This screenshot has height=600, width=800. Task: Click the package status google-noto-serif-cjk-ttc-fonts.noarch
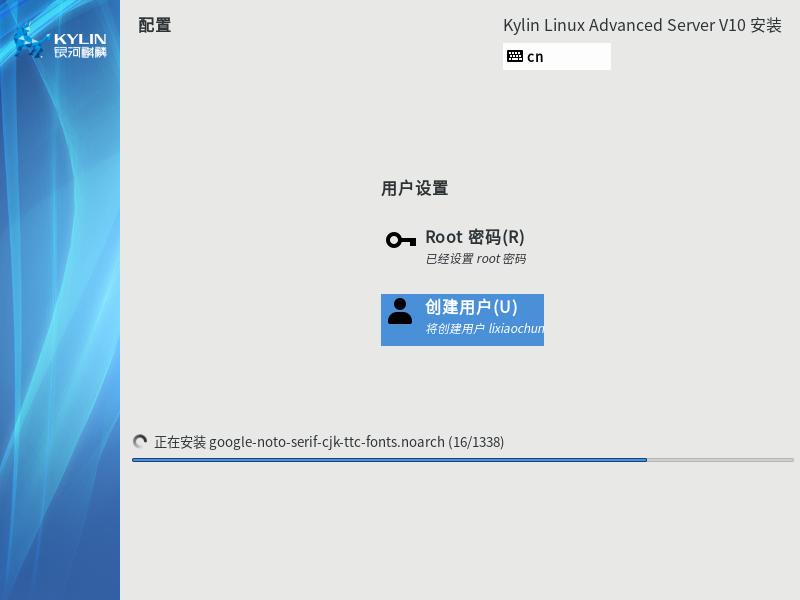(x=327, y=442)
